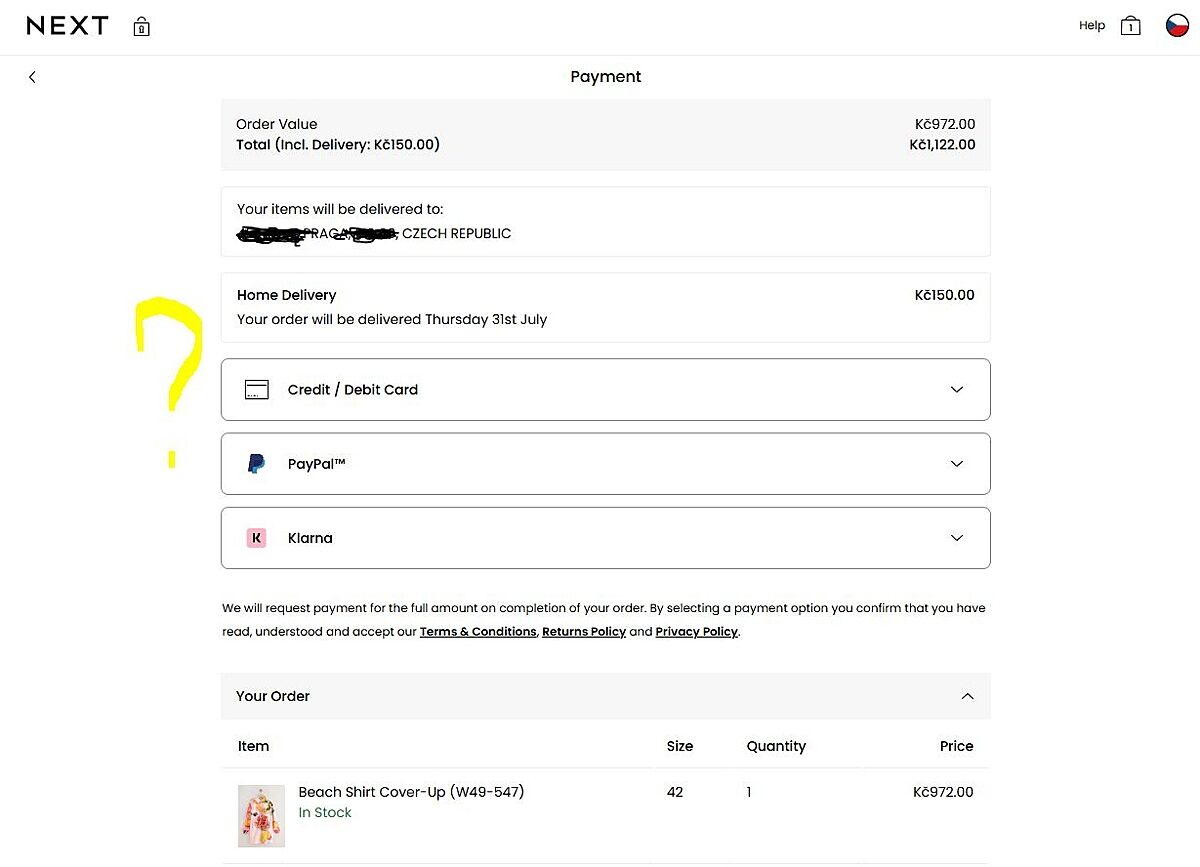Screen dimensions: 1200x867
Task: Click the PayPal logo icon
Action: pyautogui.click(x=256, y=464)
